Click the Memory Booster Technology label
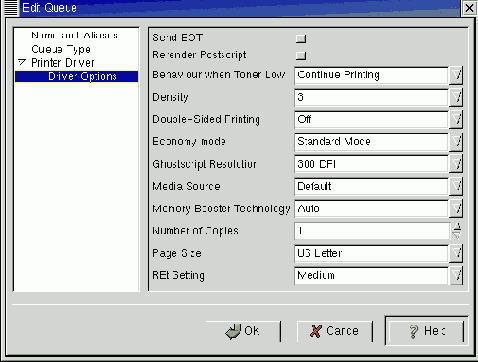Image resolution: width=478 pixels, height=362 pixels. click(x=221, y=209)
